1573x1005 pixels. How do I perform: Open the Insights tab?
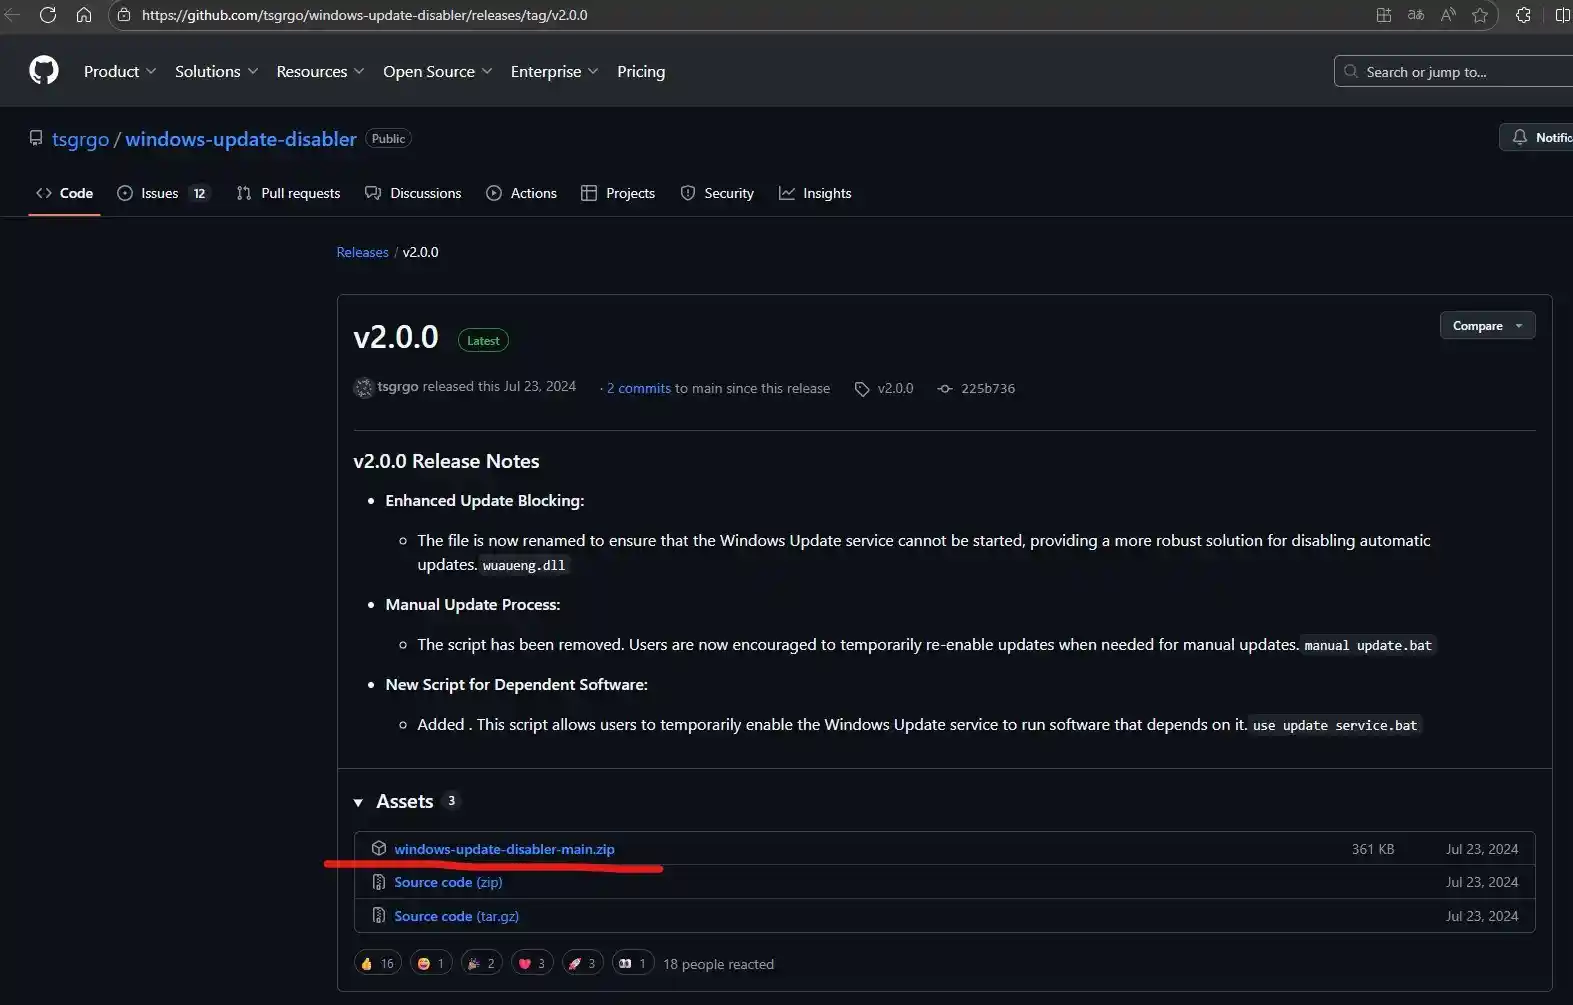[x=815, y=194]
